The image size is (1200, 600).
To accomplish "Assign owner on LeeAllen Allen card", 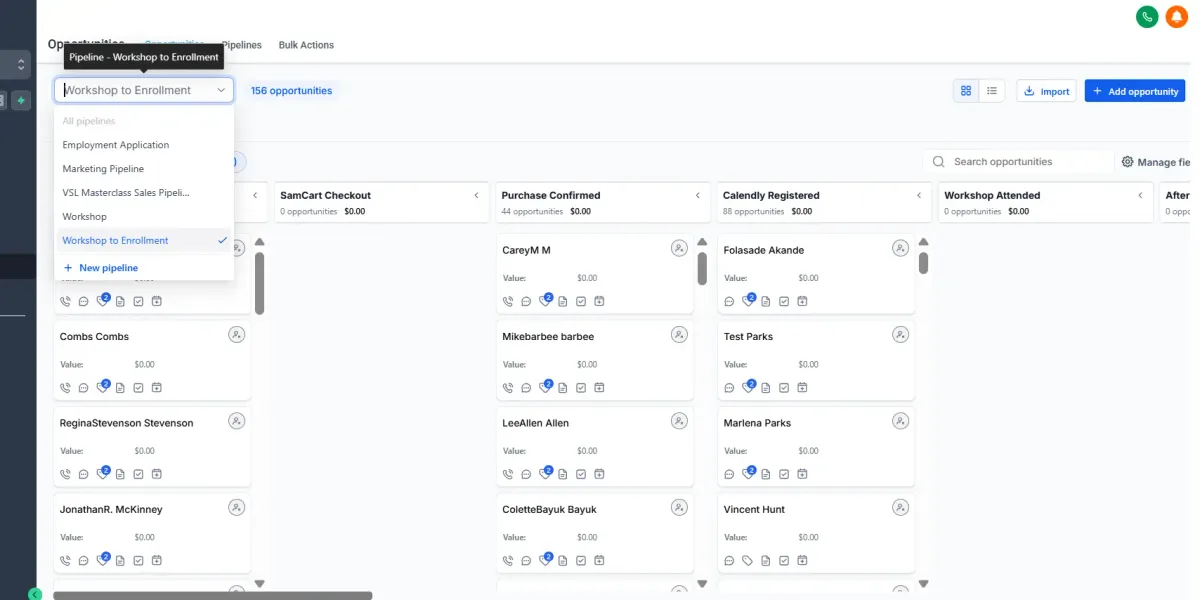I will [679, 421].
